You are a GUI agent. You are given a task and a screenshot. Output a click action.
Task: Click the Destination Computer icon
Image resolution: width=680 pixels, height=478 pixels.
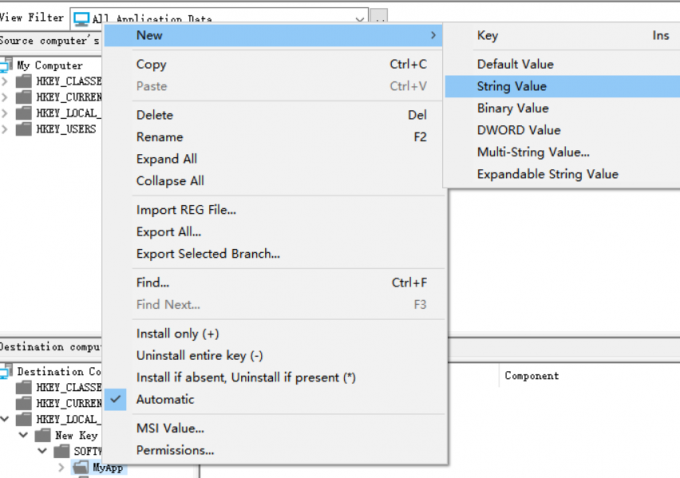[8, 371]
